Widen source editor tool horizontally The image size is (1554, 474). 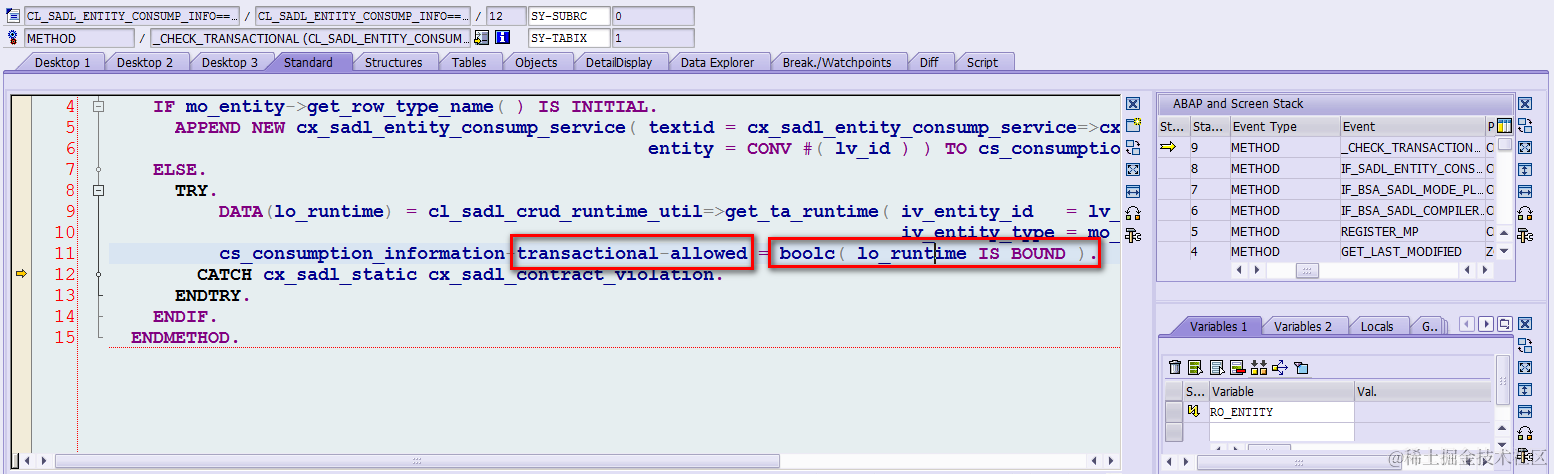[1133, 192]
